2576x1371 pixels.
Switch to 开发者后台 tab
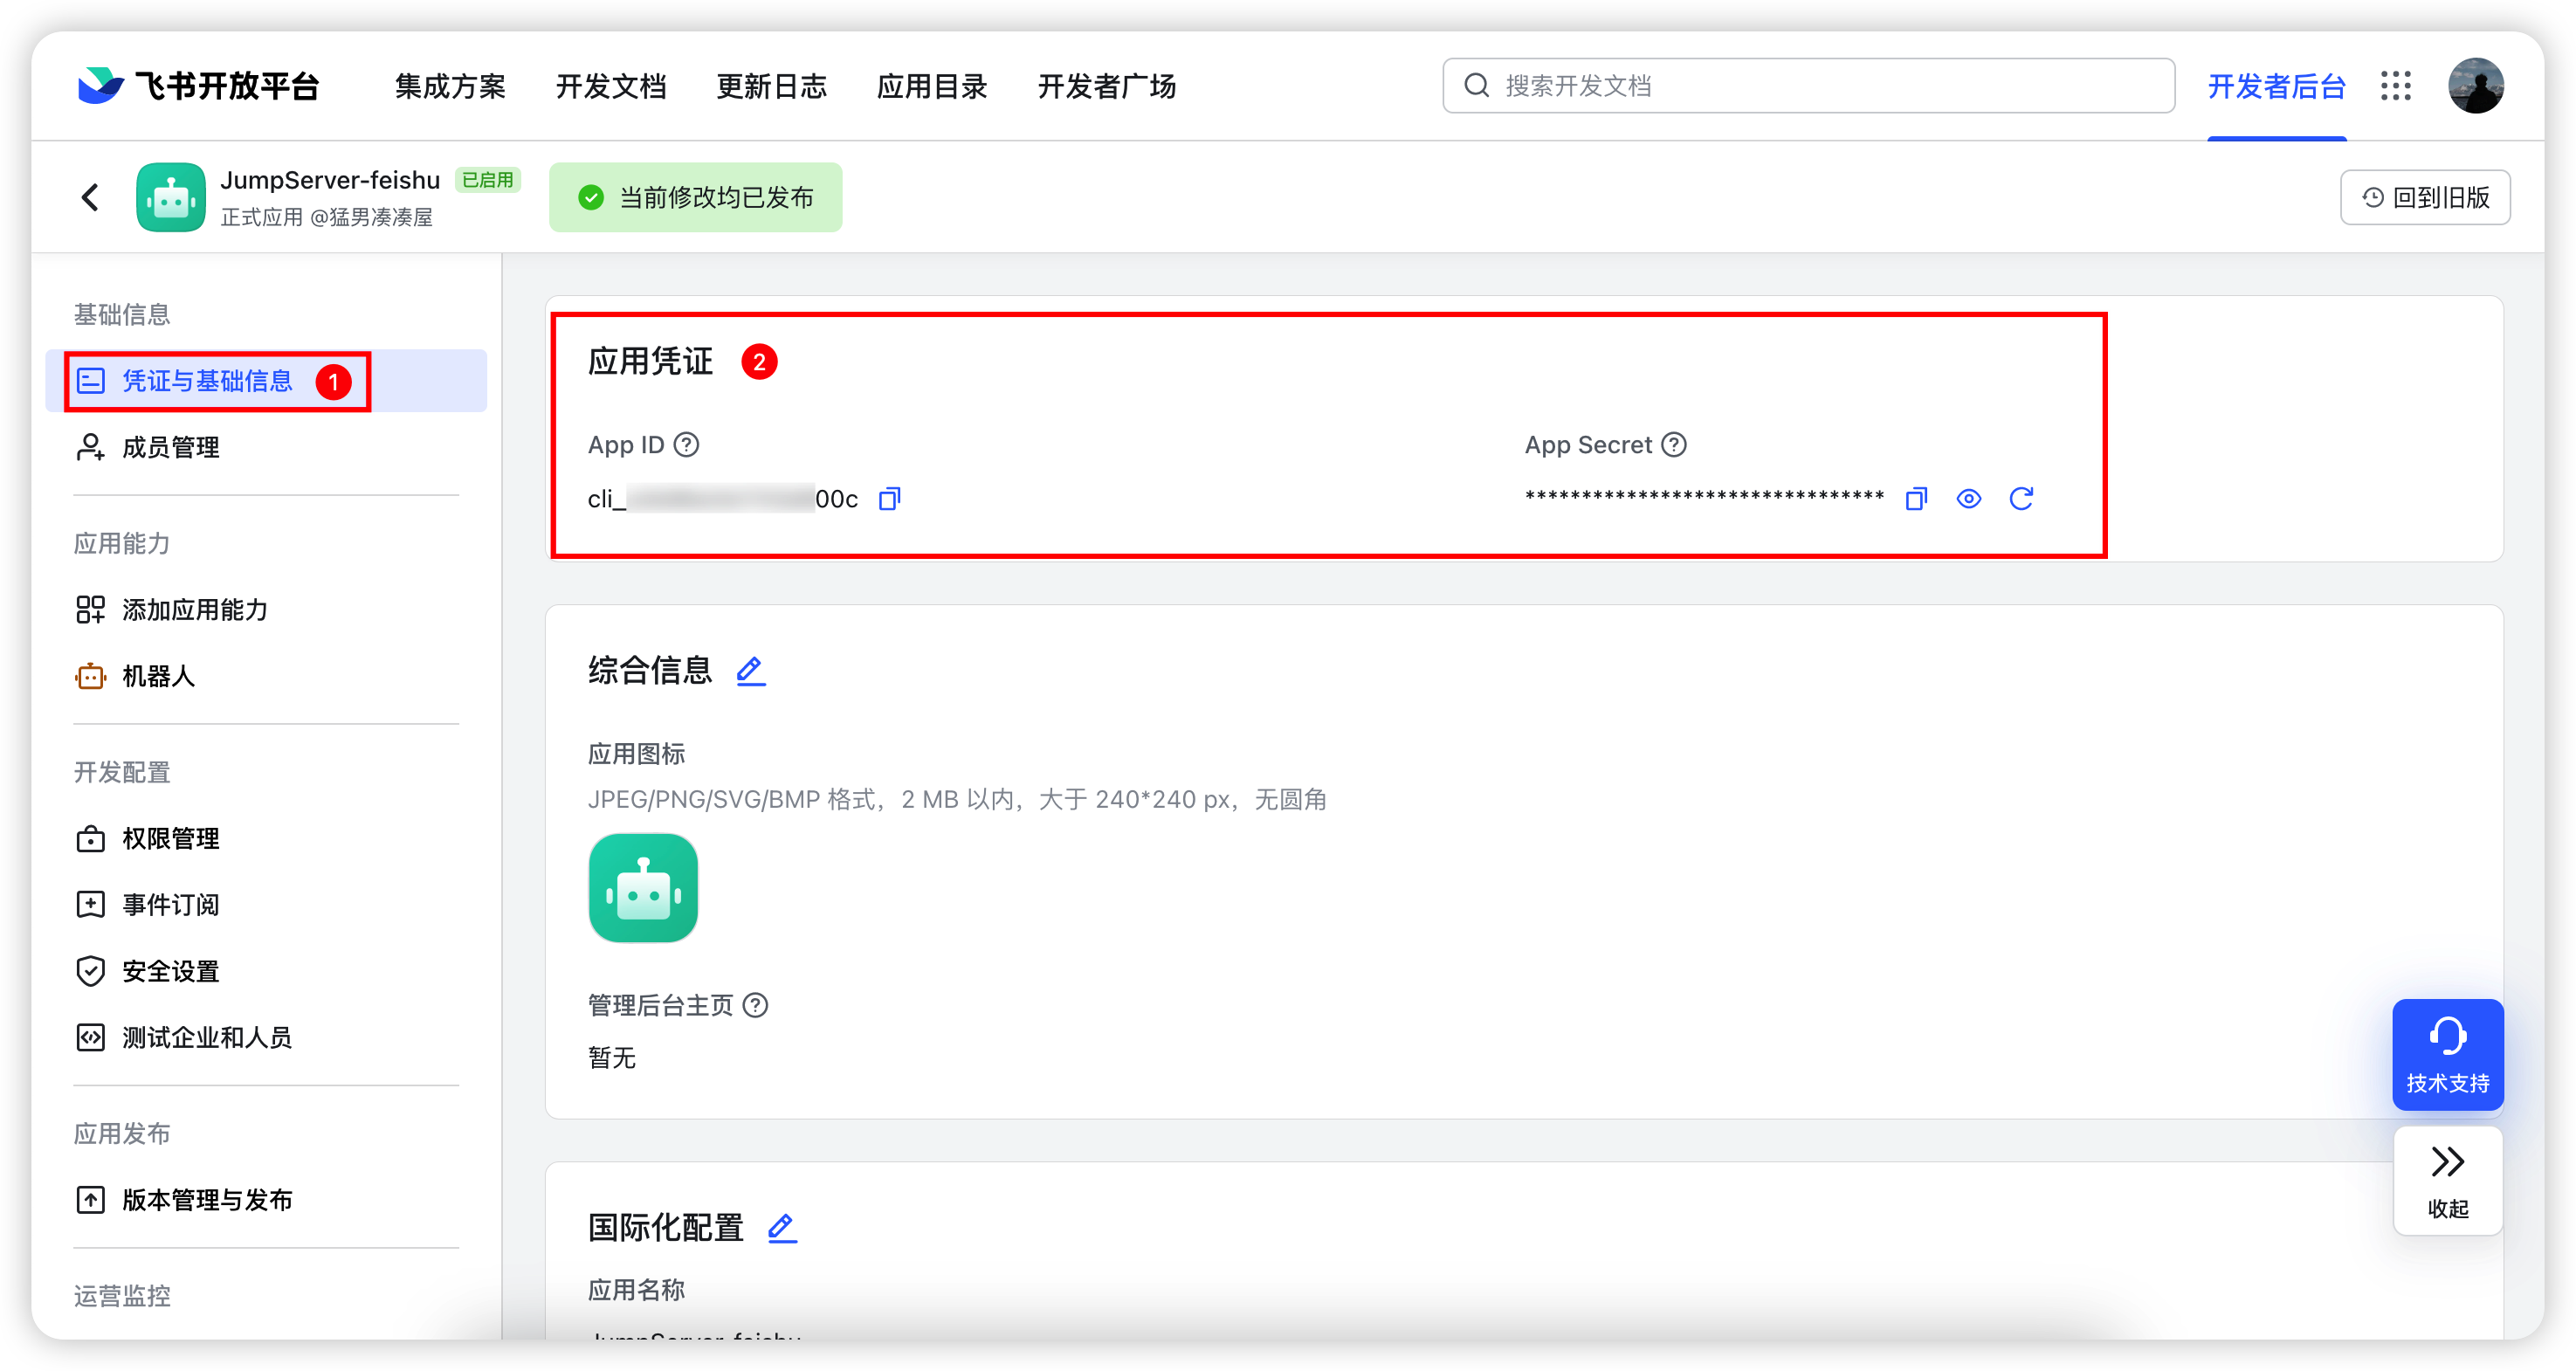coord(2276,87)
